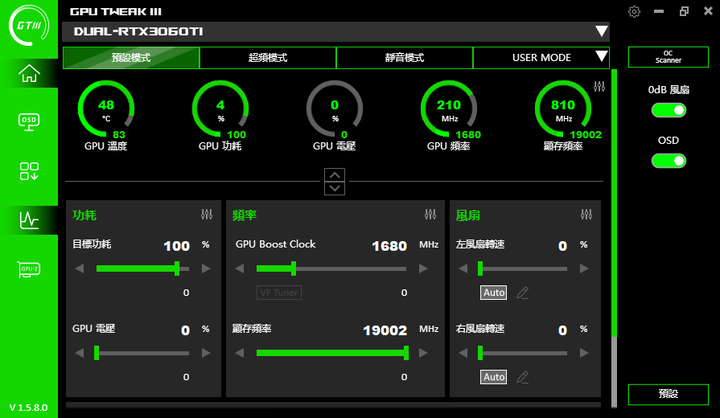Increase 左風扇轉速 with right arrow
This screenshot has width=720, height=418.
584,268
